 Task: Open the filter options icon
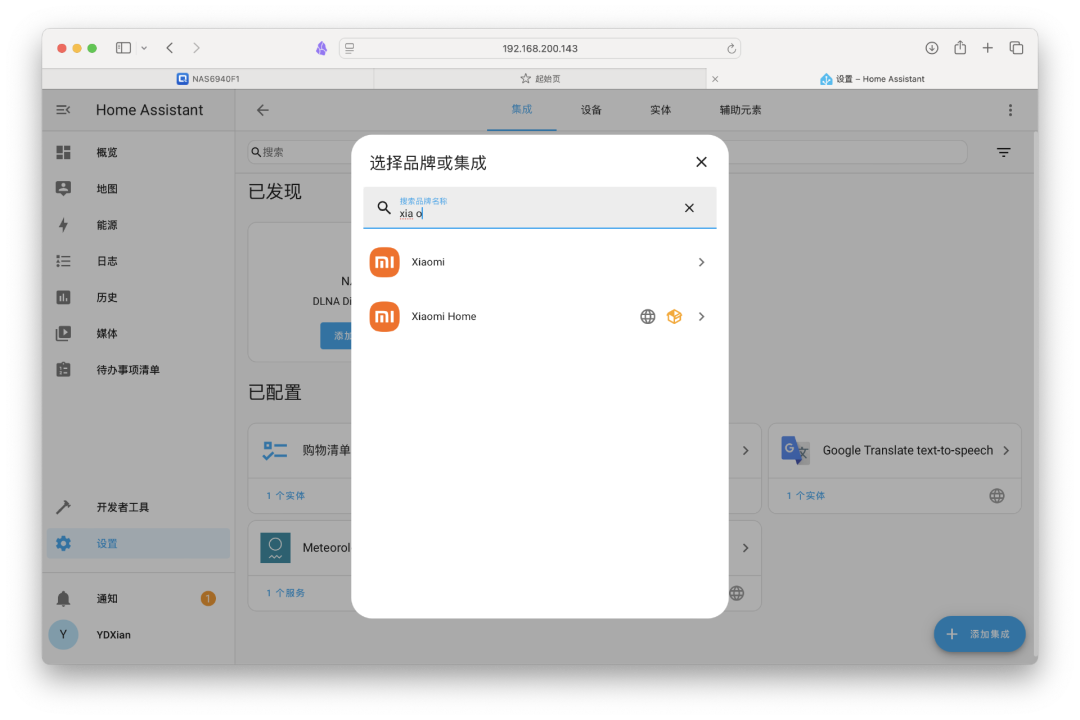click(1003, 152)
